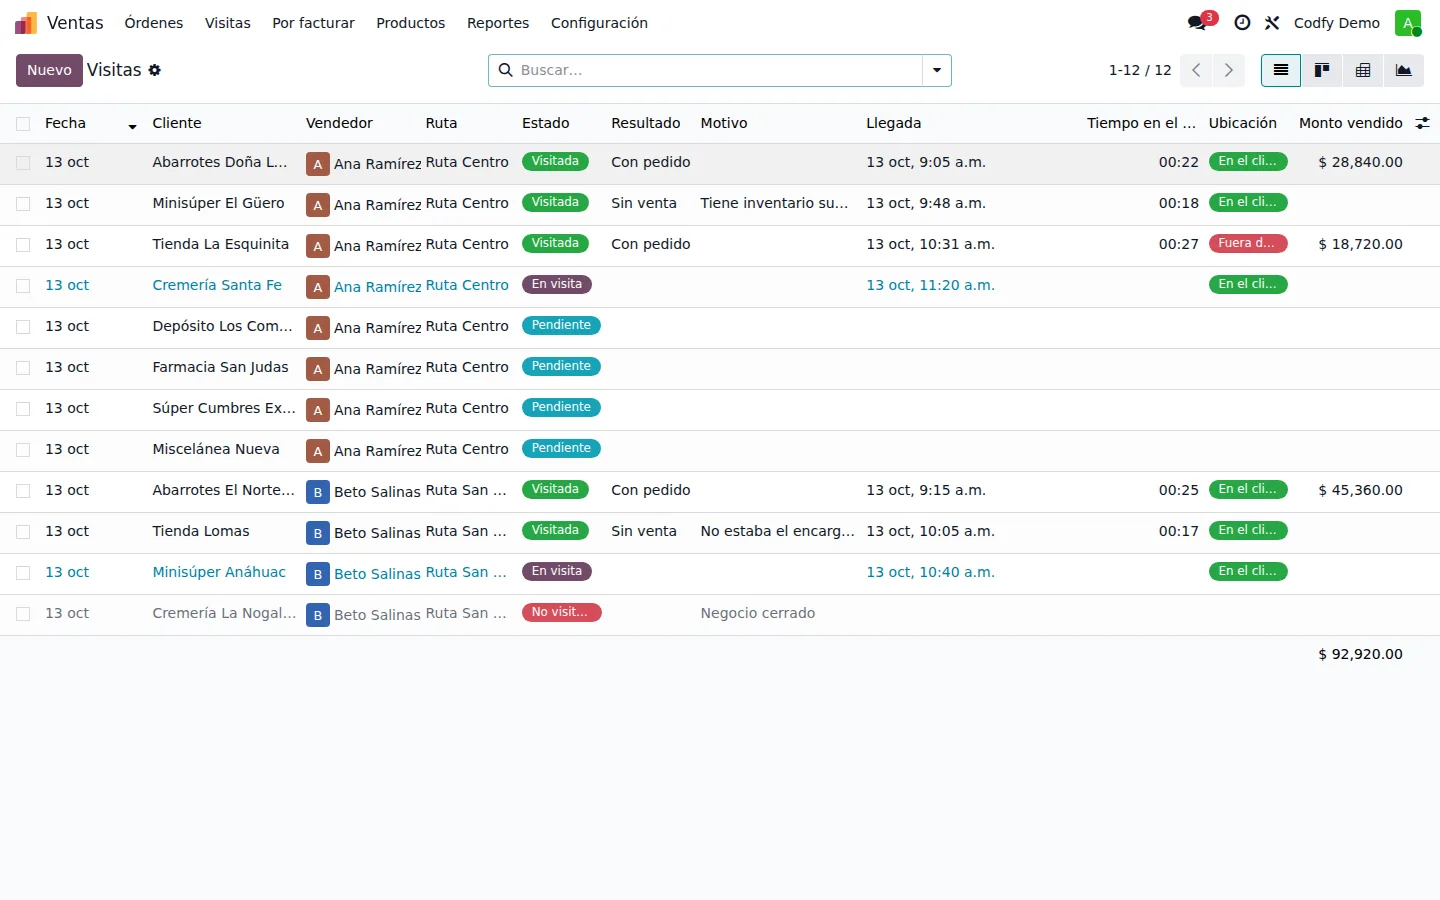Sort by the Monto vendido column
Image resolution: width=1440 pixels, height=900 pixels.
coord(1350,123)
